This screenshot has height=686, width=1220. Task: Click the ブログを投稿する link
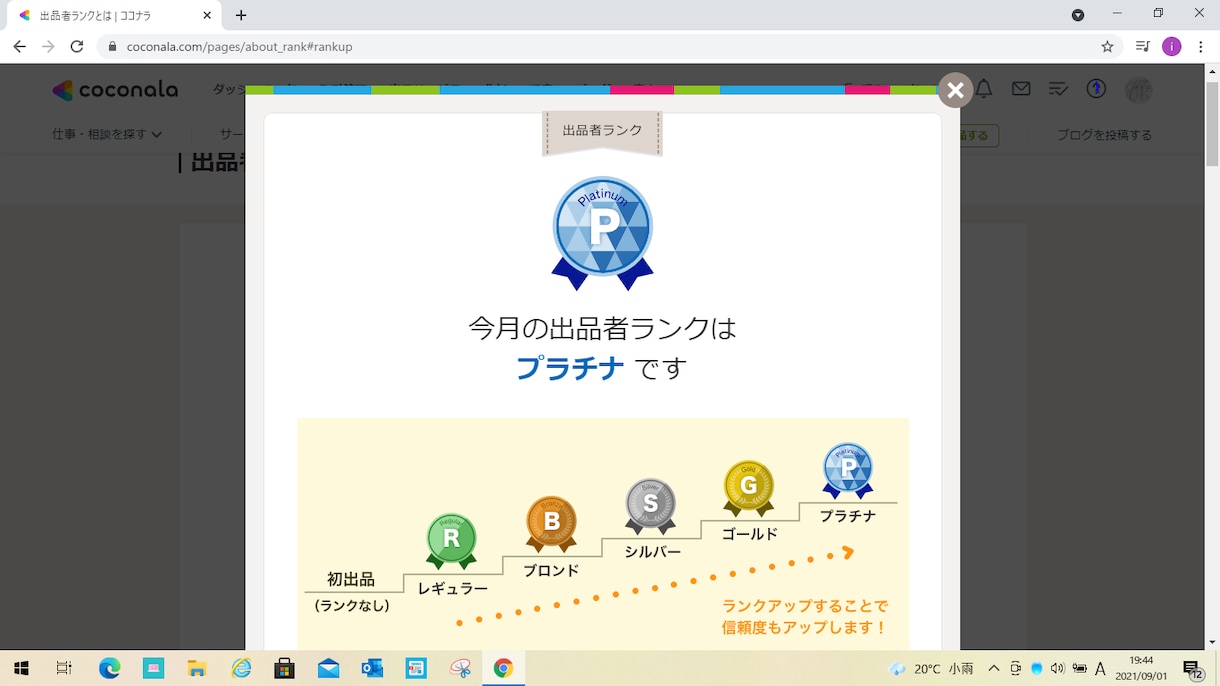pyautogui.click(x=1105, y=135)
